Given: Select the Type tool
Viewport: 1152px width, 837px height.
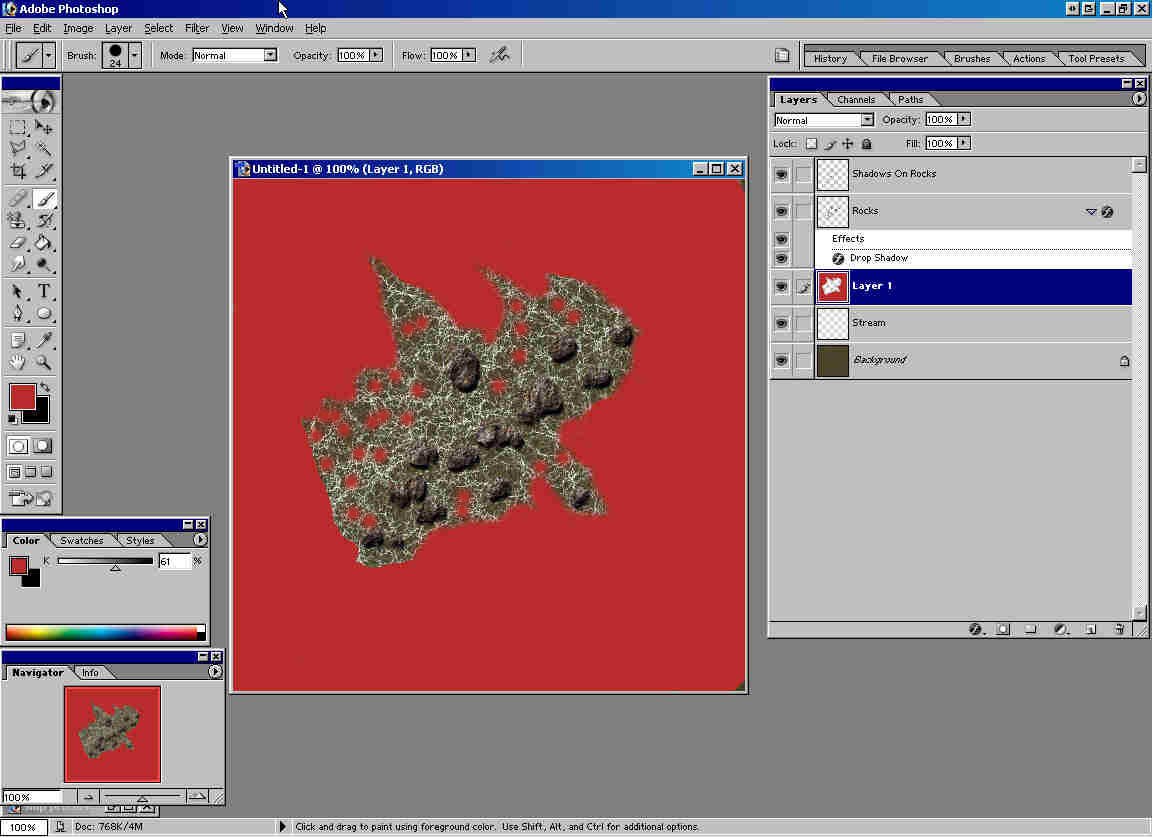Looking at the screenshot, I should pyautogui.click(x=44, y=292).
